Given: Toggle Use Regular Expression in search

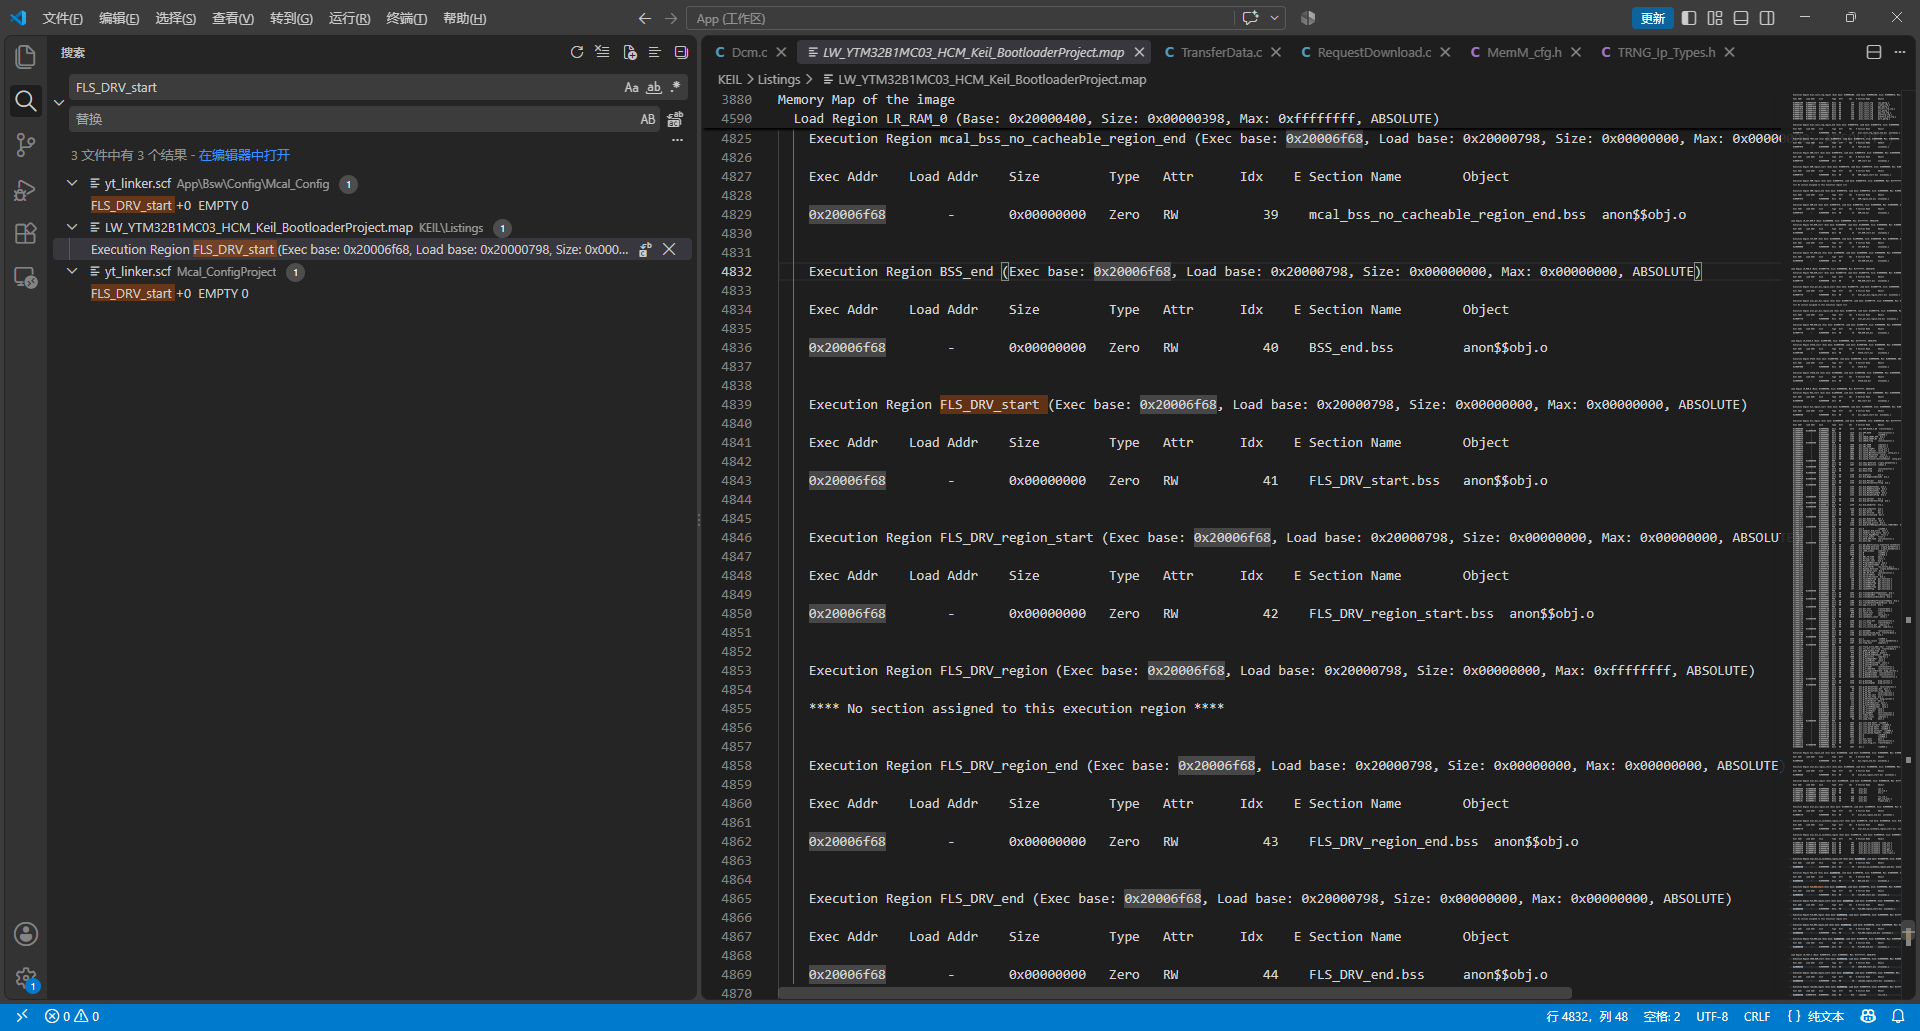Looking at the screenshot, I should pos(676,87).
